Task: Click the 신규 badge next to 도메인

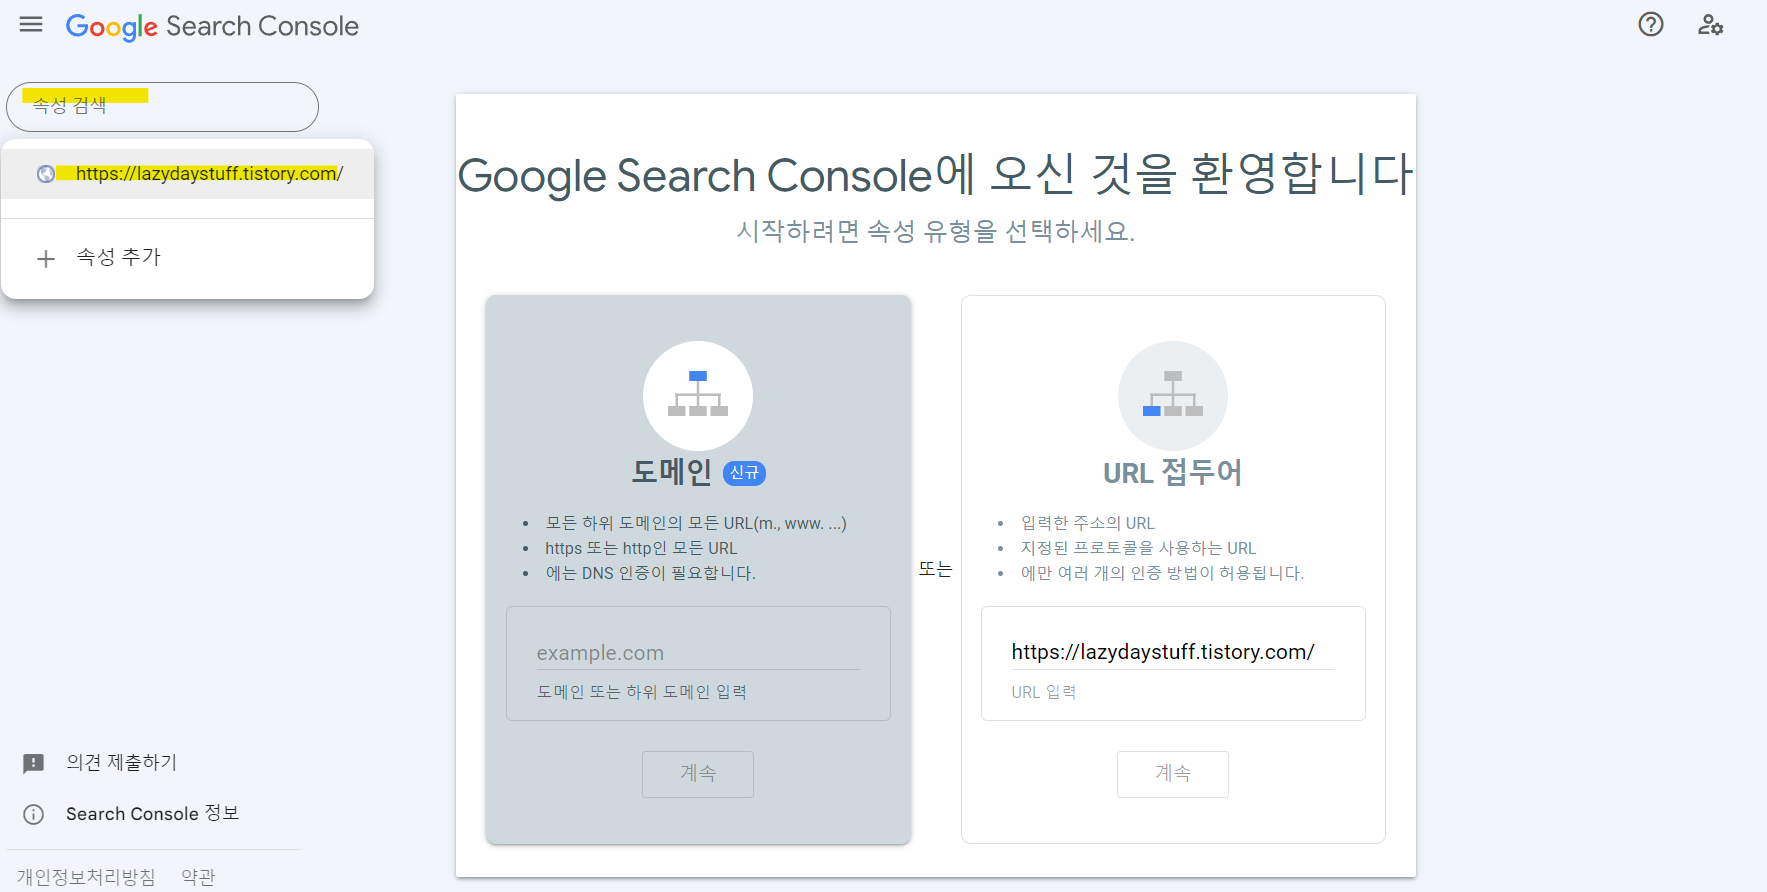Action: coord(744,473)
